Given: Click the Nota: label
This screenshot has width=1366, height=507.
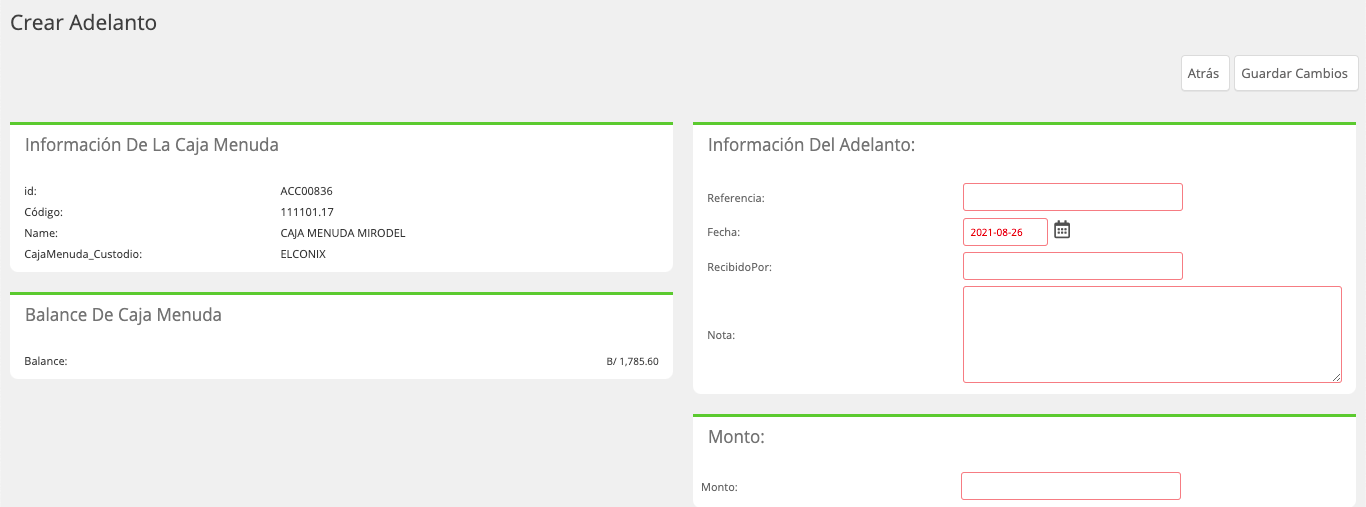Looking at the screenshot, I should [721, 335].
